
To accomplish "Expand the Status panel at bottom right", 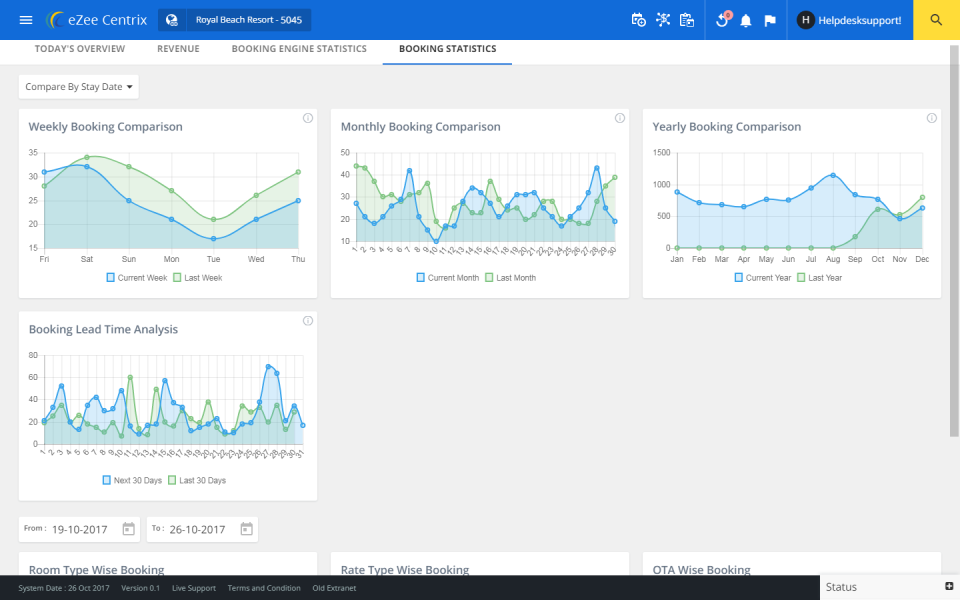I will (x=947, y=585).
